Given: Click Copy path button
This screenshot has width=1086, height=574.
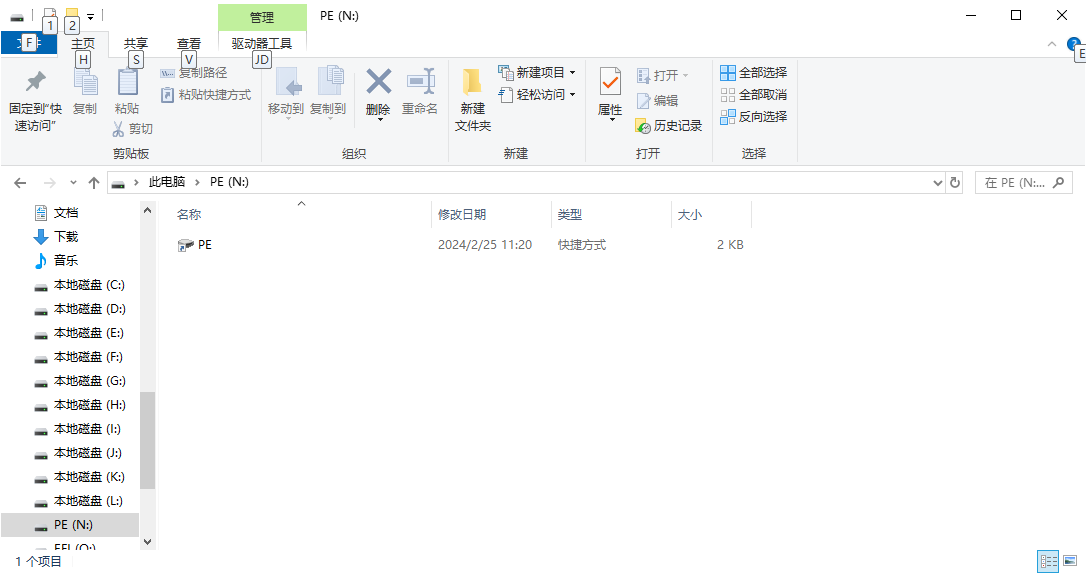Looking at the screenshot, I should [x=194, y=73].
